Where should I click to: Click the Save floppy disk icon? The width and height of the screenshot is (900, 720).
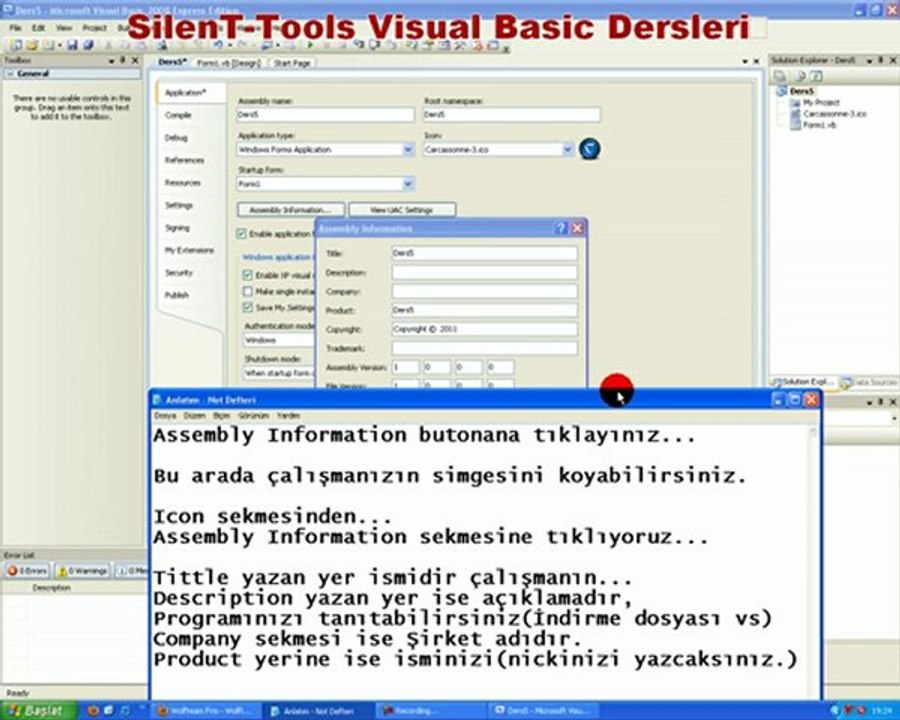point(72,45)
